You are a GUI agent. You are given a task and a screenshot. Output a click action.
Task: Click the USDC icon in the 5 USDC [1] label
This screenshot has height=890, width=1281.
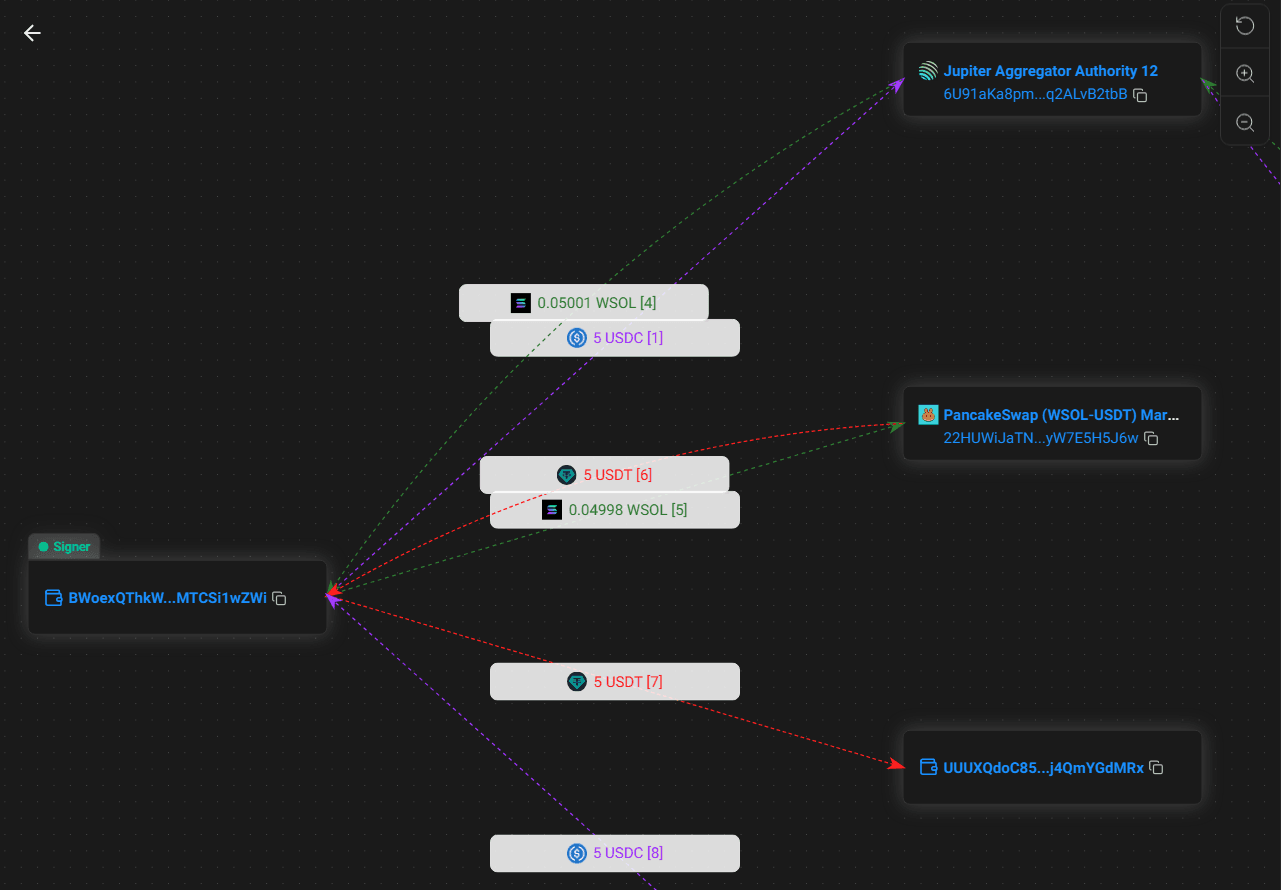[577, 338]
